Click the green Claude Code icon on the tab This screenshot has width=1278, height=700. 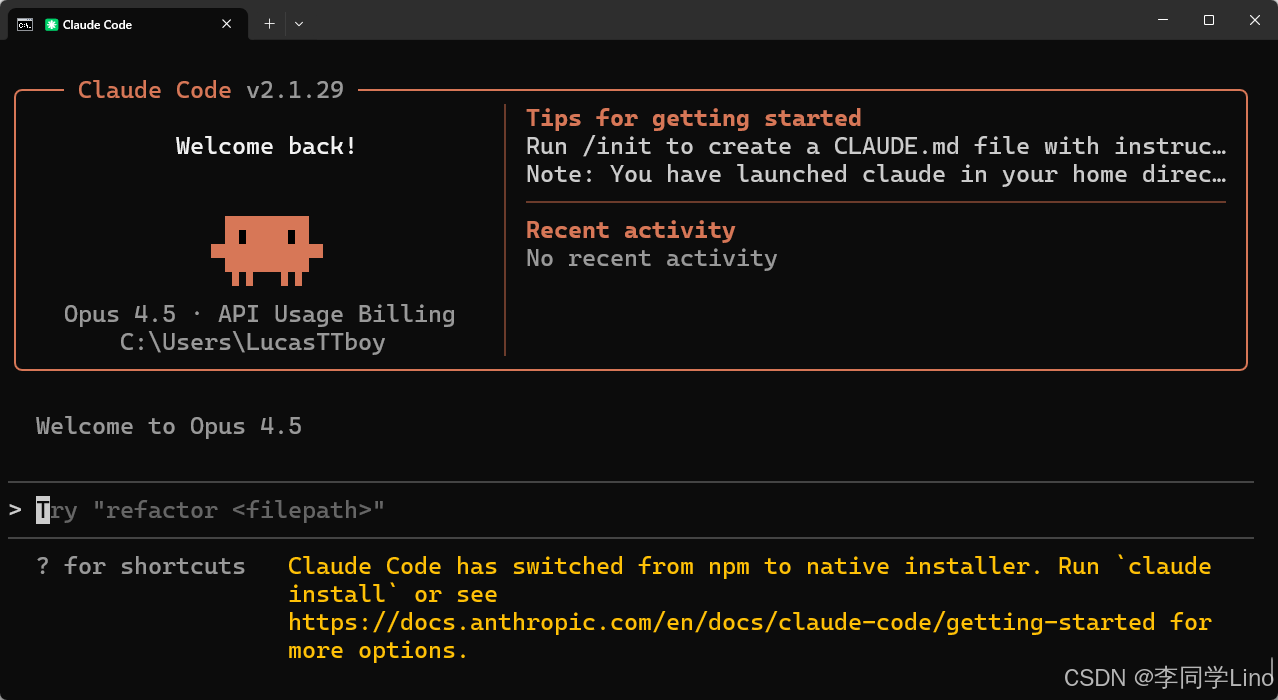click(49, 24)
